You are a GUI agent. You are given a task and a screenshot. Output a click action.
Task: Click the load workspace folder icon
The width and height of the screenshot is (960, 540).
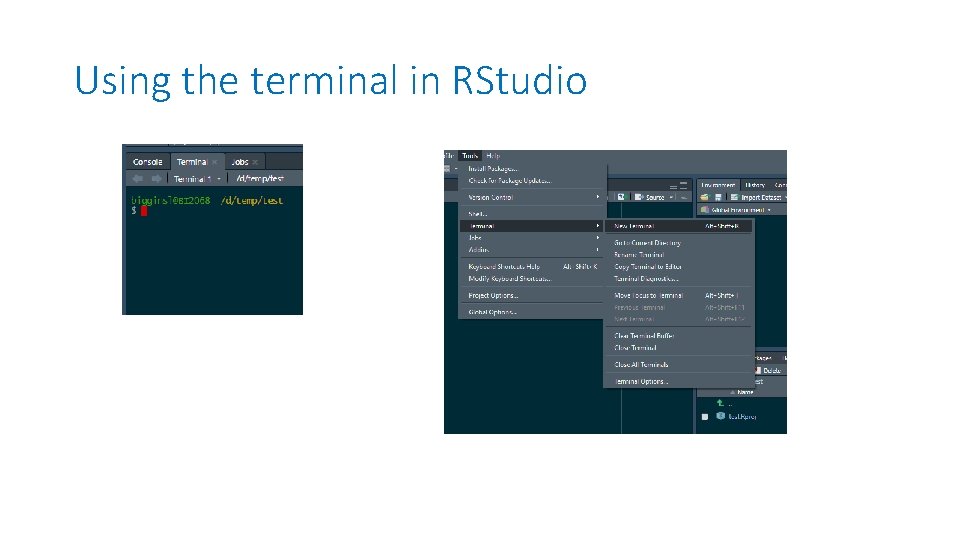[x=704, y=197]
